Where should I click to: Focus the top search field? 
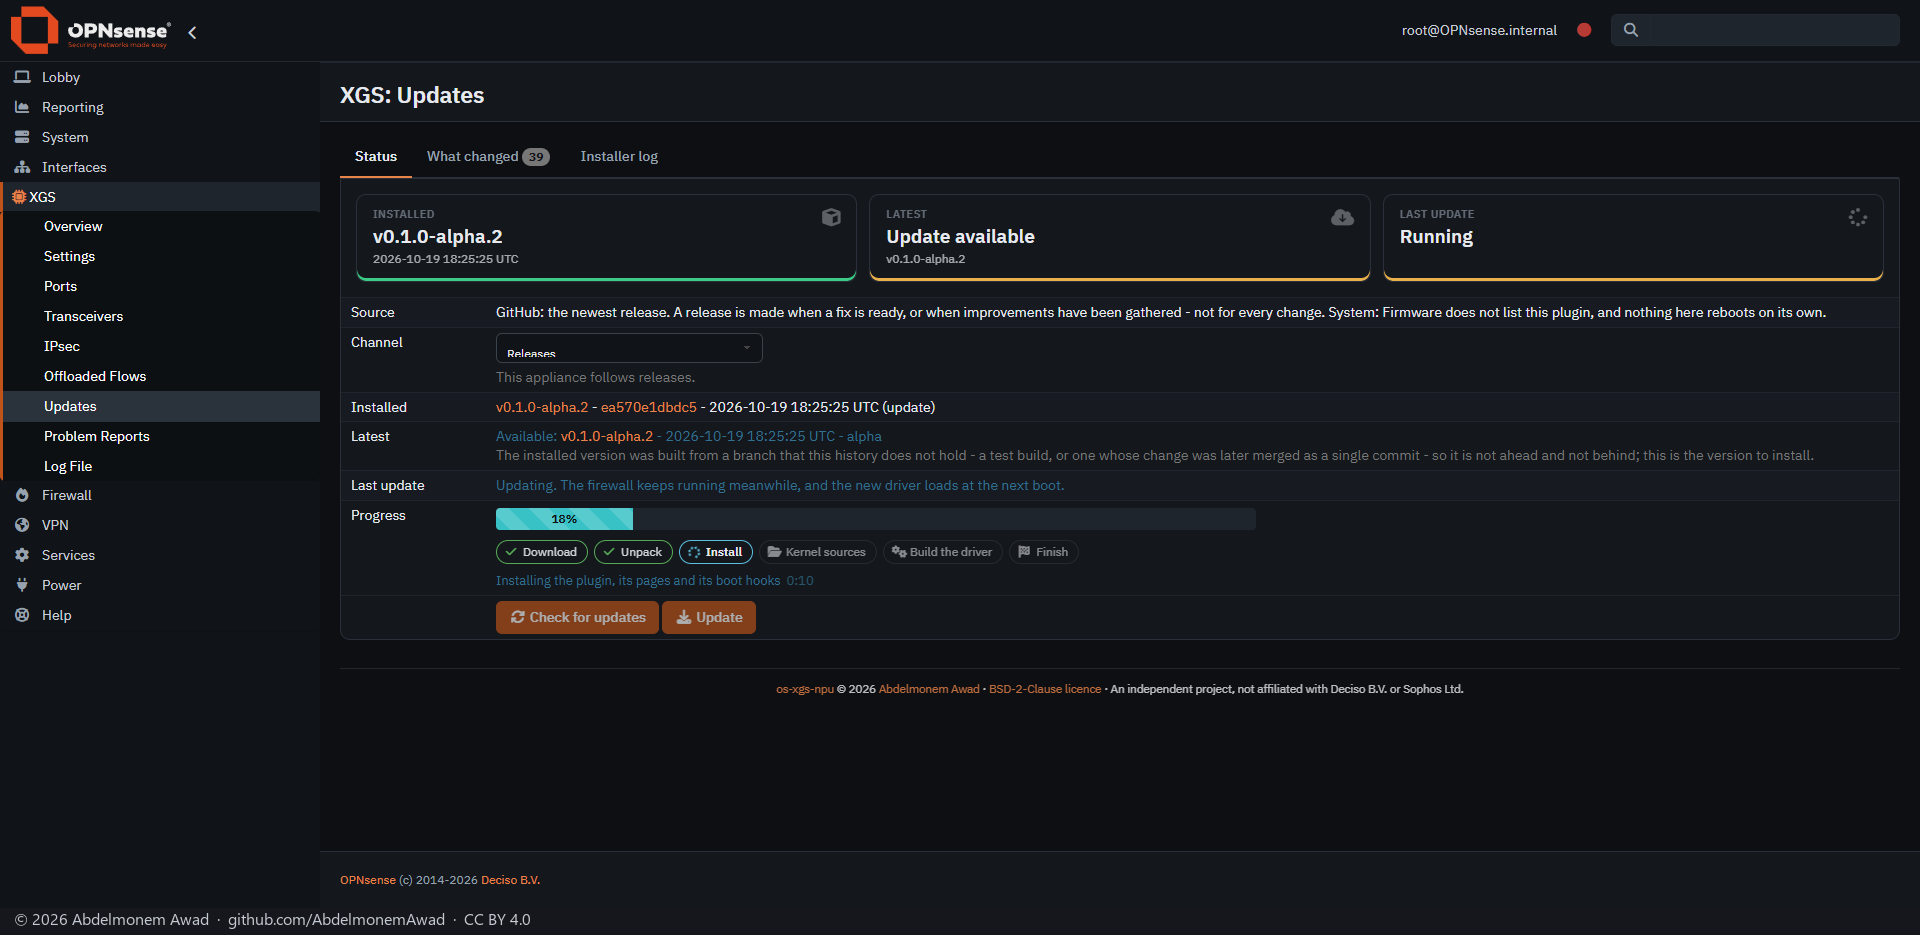click(x=1755, y=30)
